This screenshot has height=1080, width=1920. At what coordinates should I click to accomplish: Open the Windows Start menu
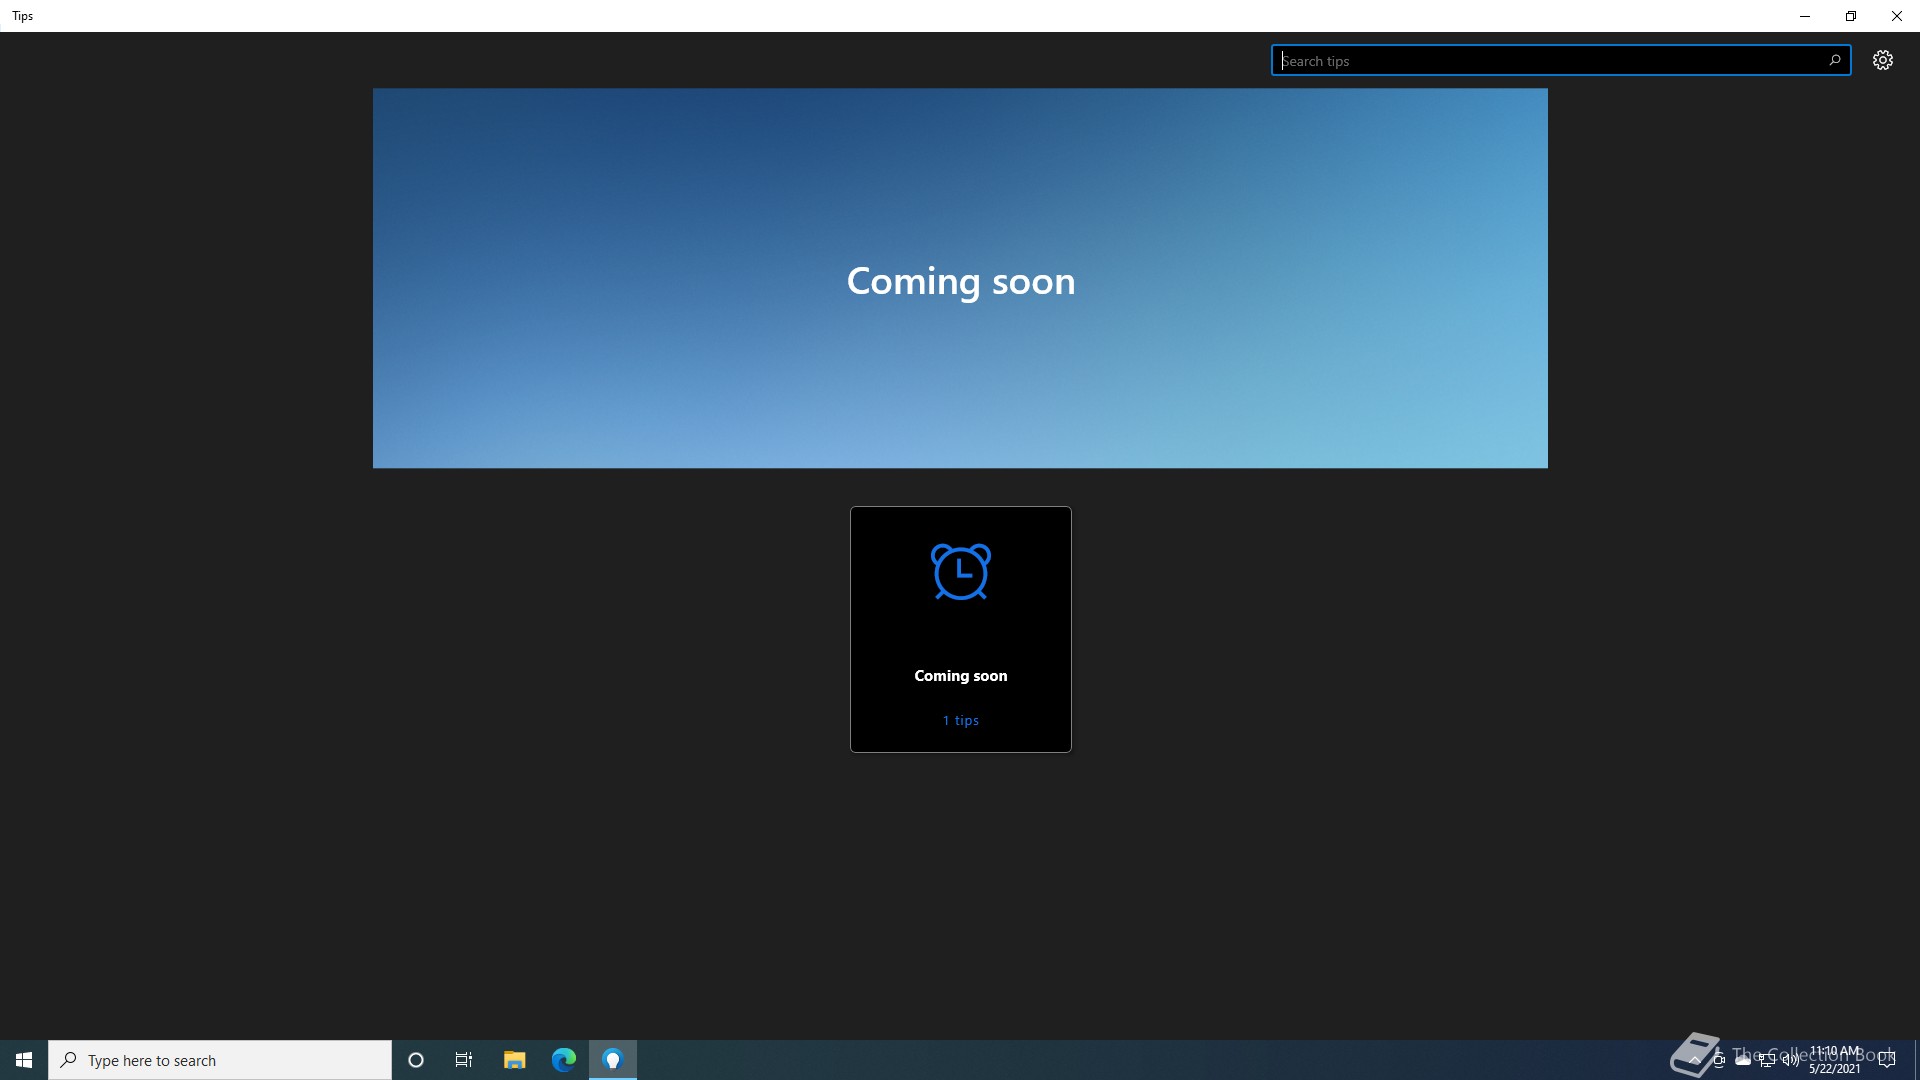(24, 1060)
